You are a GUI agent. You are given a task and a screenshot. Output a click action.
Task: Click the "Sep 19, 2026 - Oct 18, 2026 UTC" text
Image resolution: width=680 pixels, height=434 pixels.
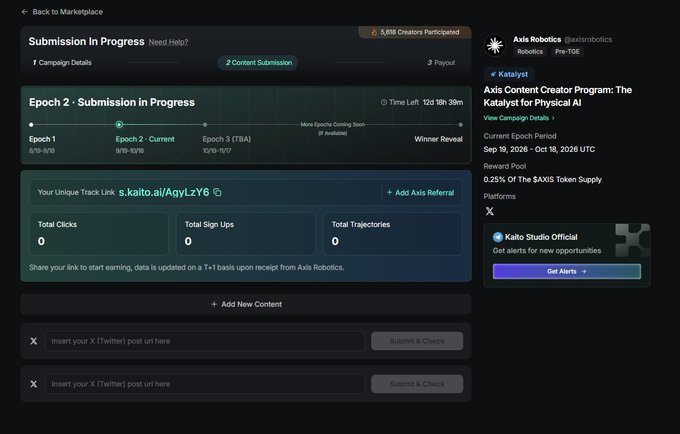[539, 149]
